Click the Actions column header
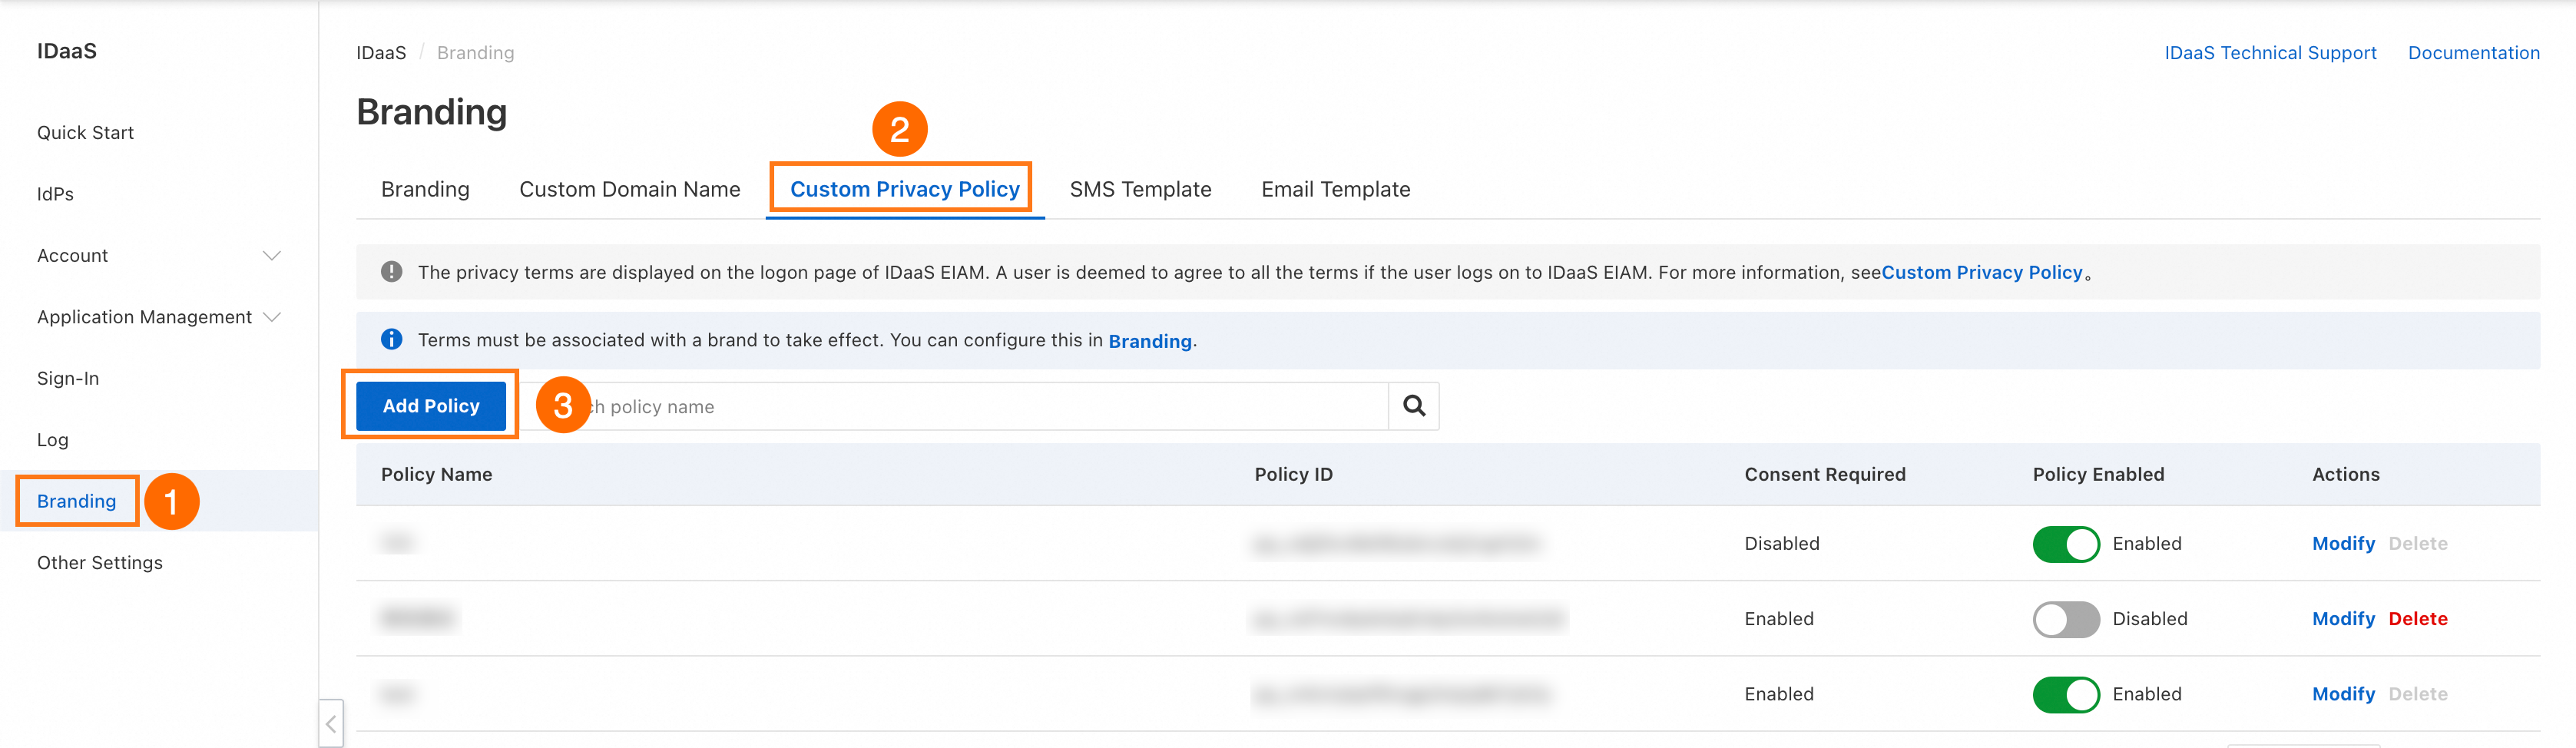This screenshot has height=748, width=2576. coord(2345,475)
